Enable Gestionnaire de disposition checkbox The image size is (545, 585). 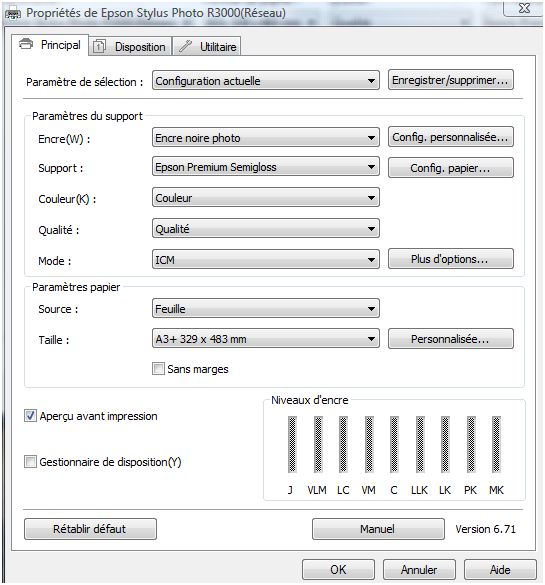tap(30, 462)
